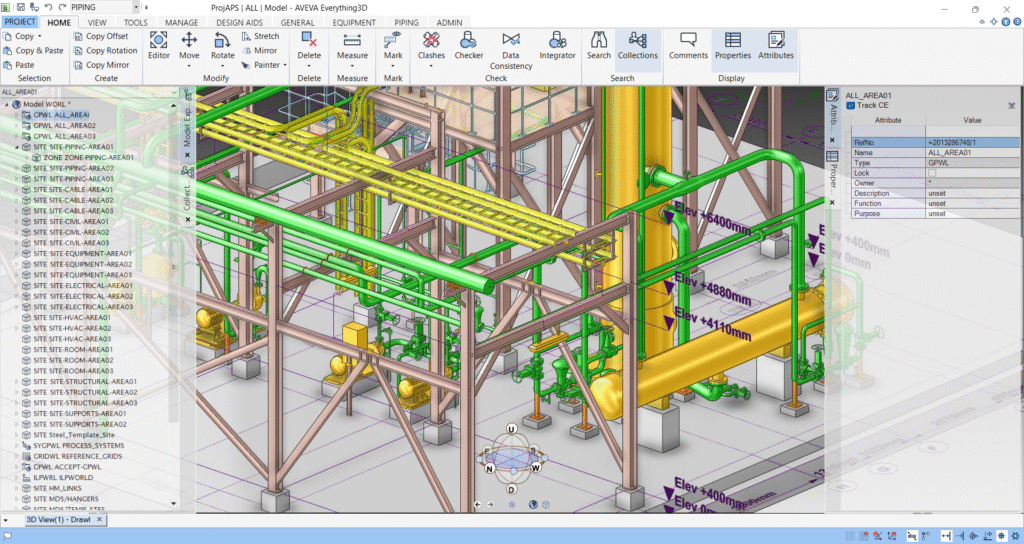The image size is (1024, 544).
Task: Select the Rotate tool icon
Action: pos(222,40)
